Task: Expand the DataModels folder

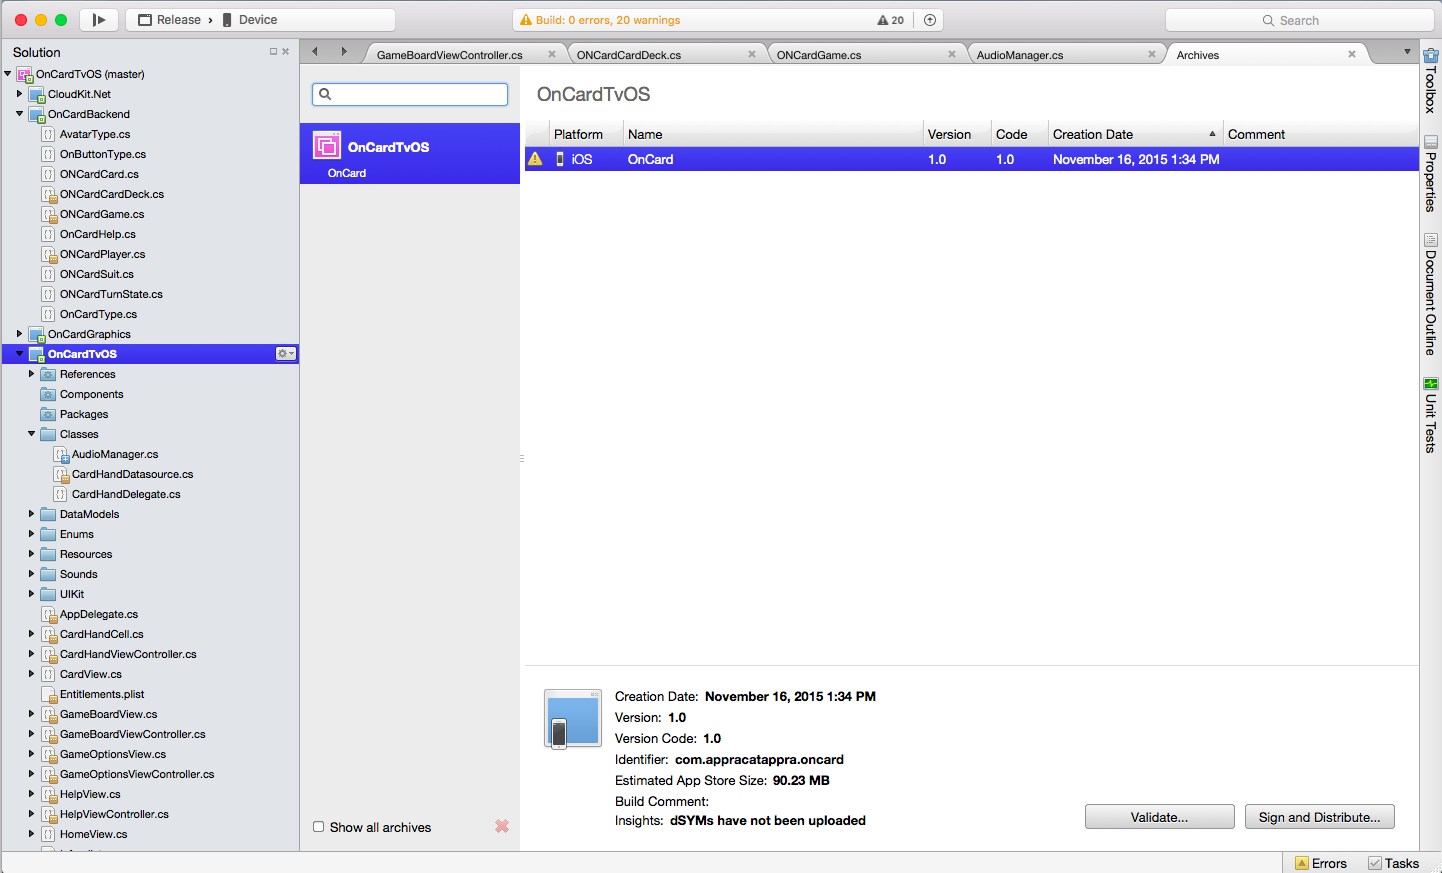Action: [31, 514]
